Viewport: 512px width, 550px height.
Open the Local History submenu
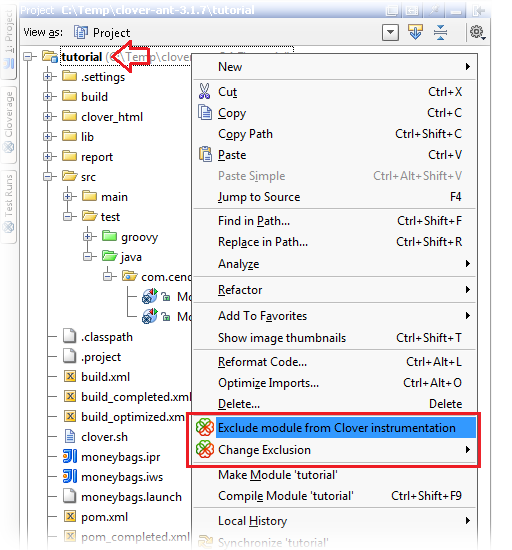pyautogui.click(x=335, y=521)
